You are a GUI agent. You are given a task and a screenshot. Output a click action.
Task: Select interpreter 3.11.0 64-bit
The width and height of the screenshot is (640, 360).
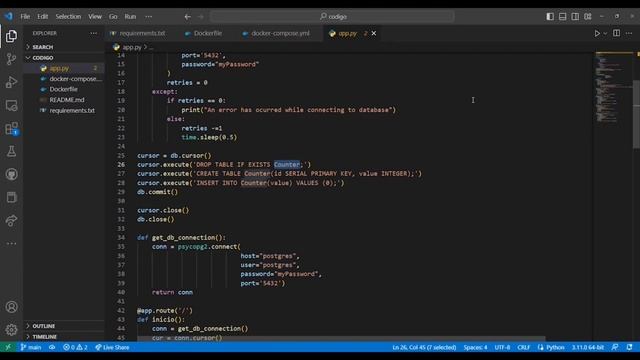click(x=587, y=347)
